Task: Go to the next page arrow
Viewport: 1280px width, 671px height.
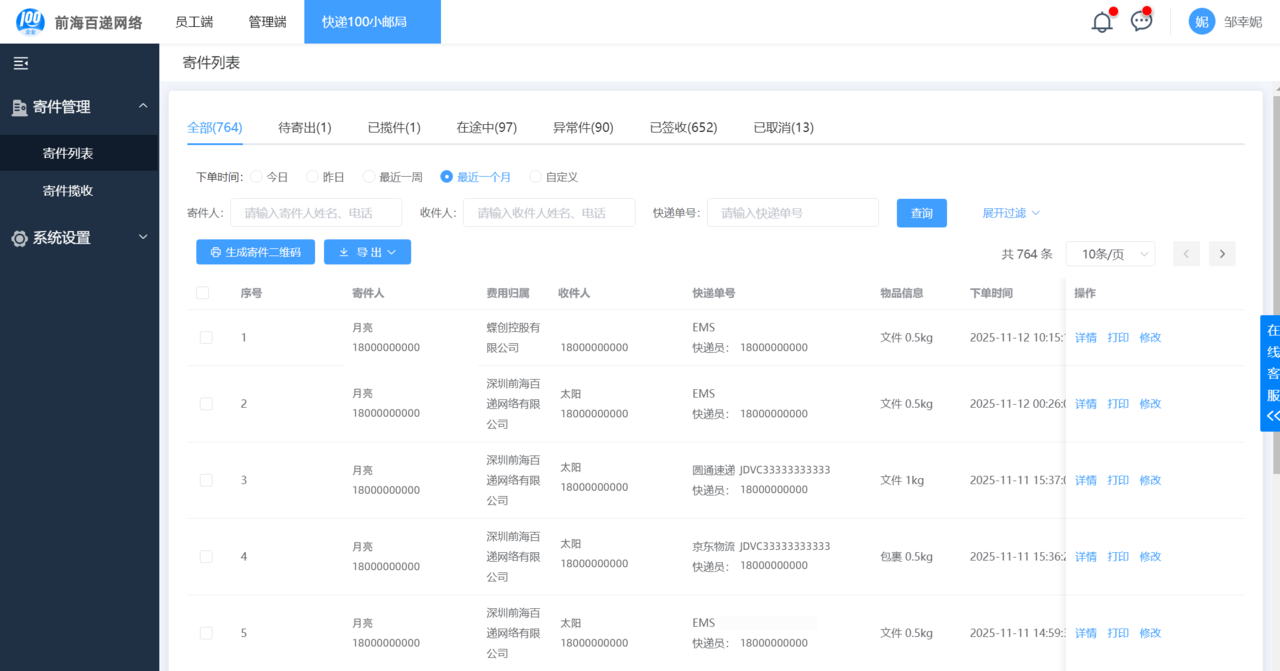Action: (x=1222, y=254)
